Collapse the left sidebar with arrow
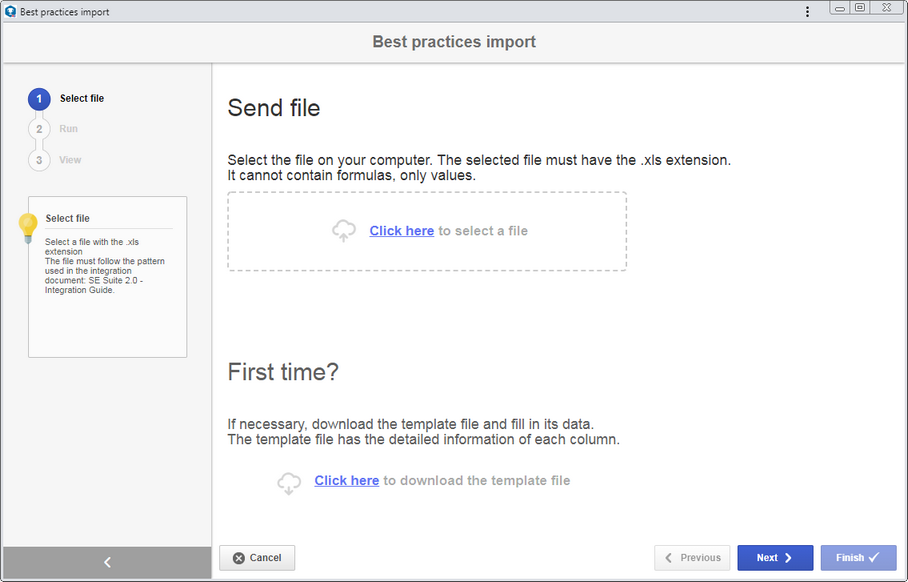 [107, 562]
